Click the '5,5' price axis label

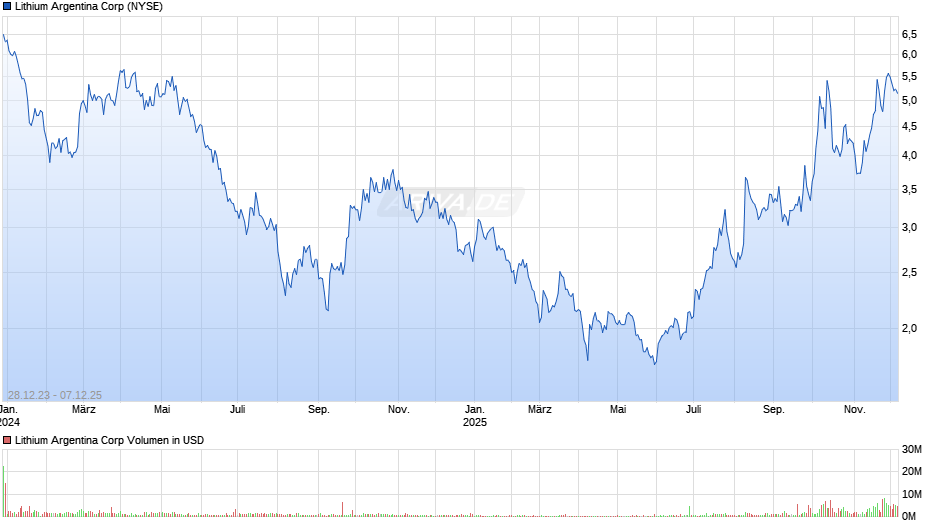coord(909,77)
